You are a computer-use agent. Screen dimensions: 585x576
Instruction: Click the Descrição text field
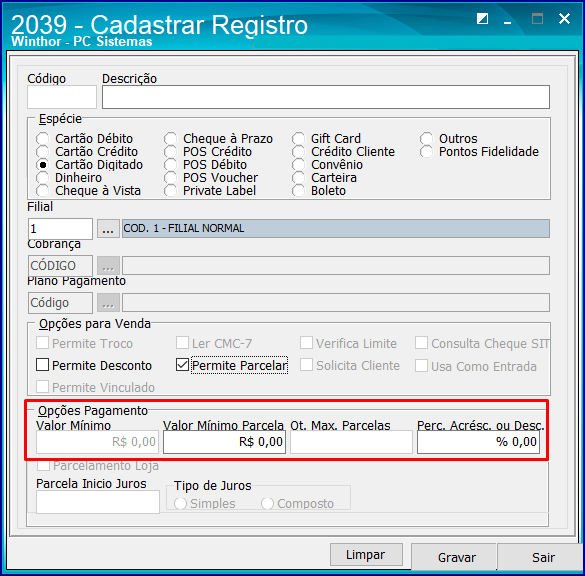click(326, 97)
